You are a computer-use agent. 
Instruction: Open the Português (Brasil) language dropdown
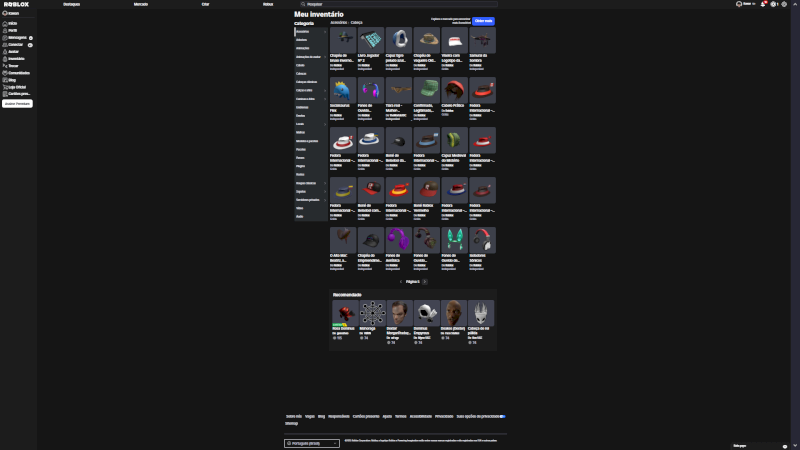pos(312,443)
